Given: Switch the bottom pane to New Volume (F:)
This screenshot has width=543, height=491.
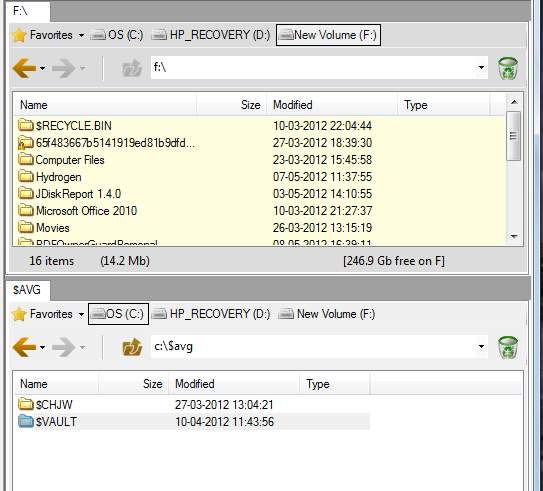Looking at the screenshot, I should pos(327,314).
